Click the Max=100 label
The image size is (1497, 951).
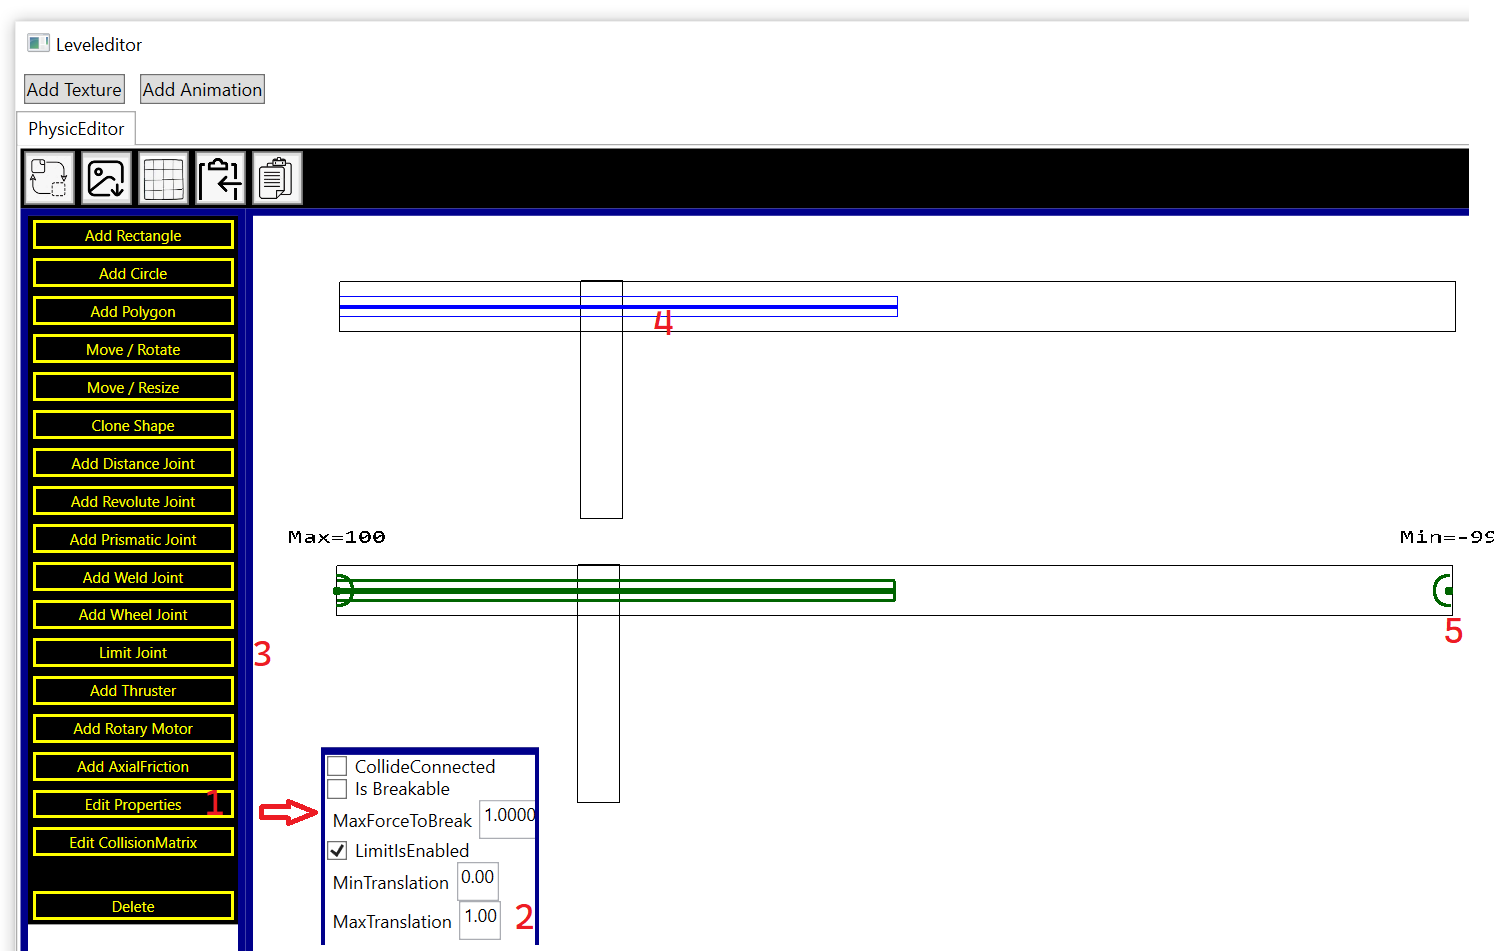click(x=336, y=537)
